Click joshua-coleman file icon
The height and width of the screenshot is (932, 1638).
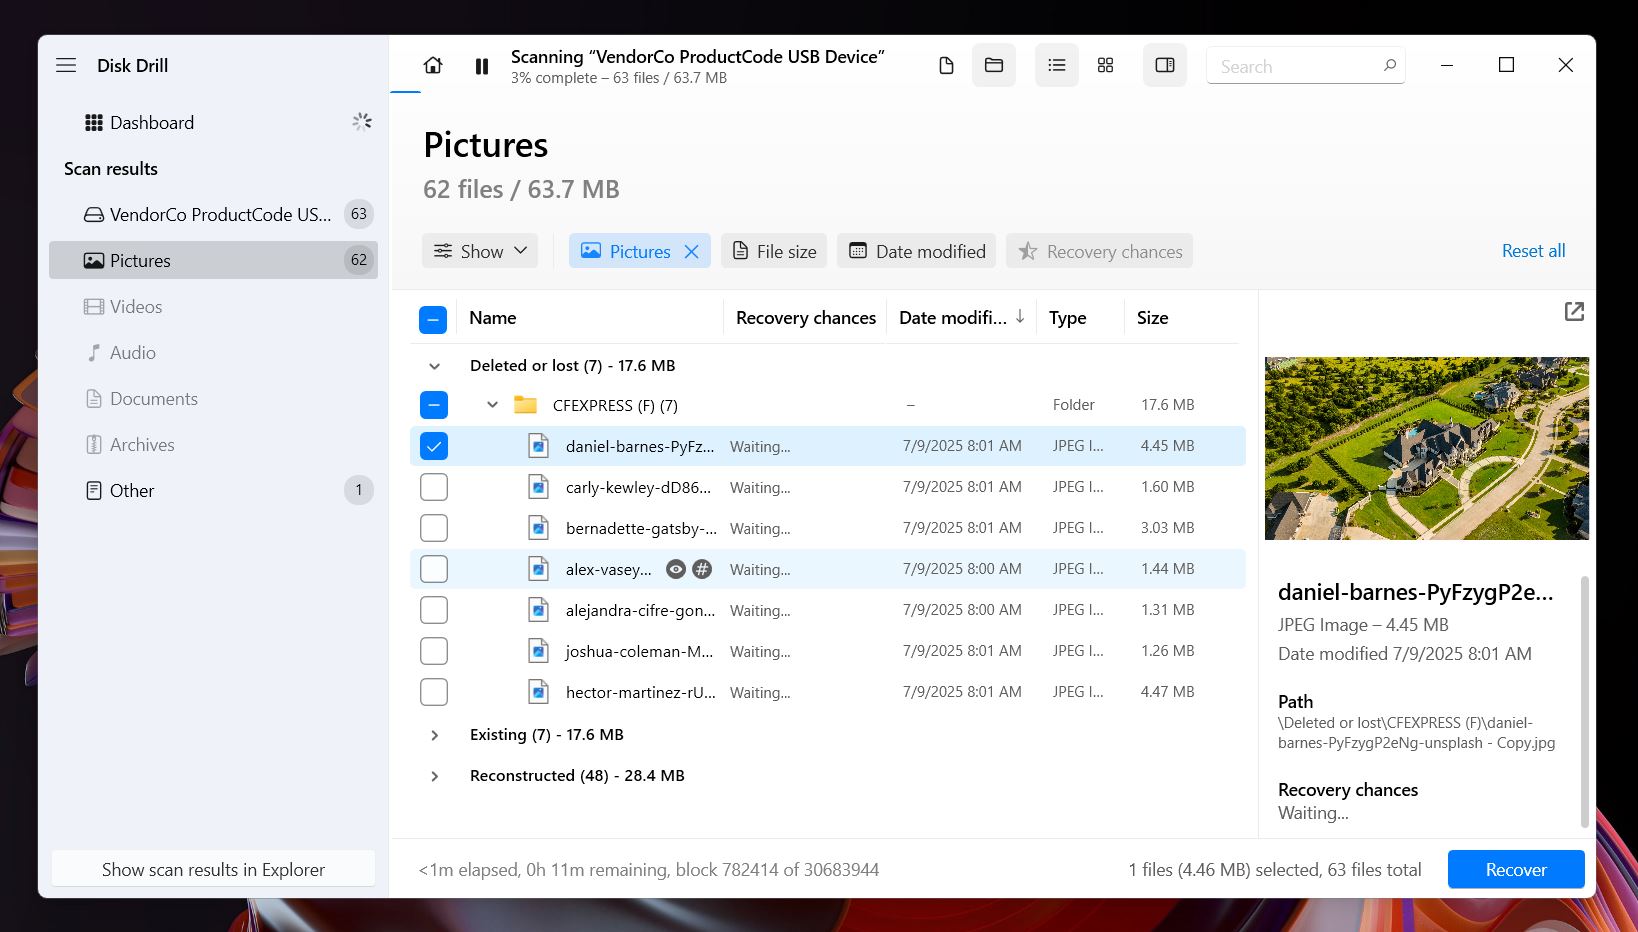pyautogui.click(x=538, y=651)
